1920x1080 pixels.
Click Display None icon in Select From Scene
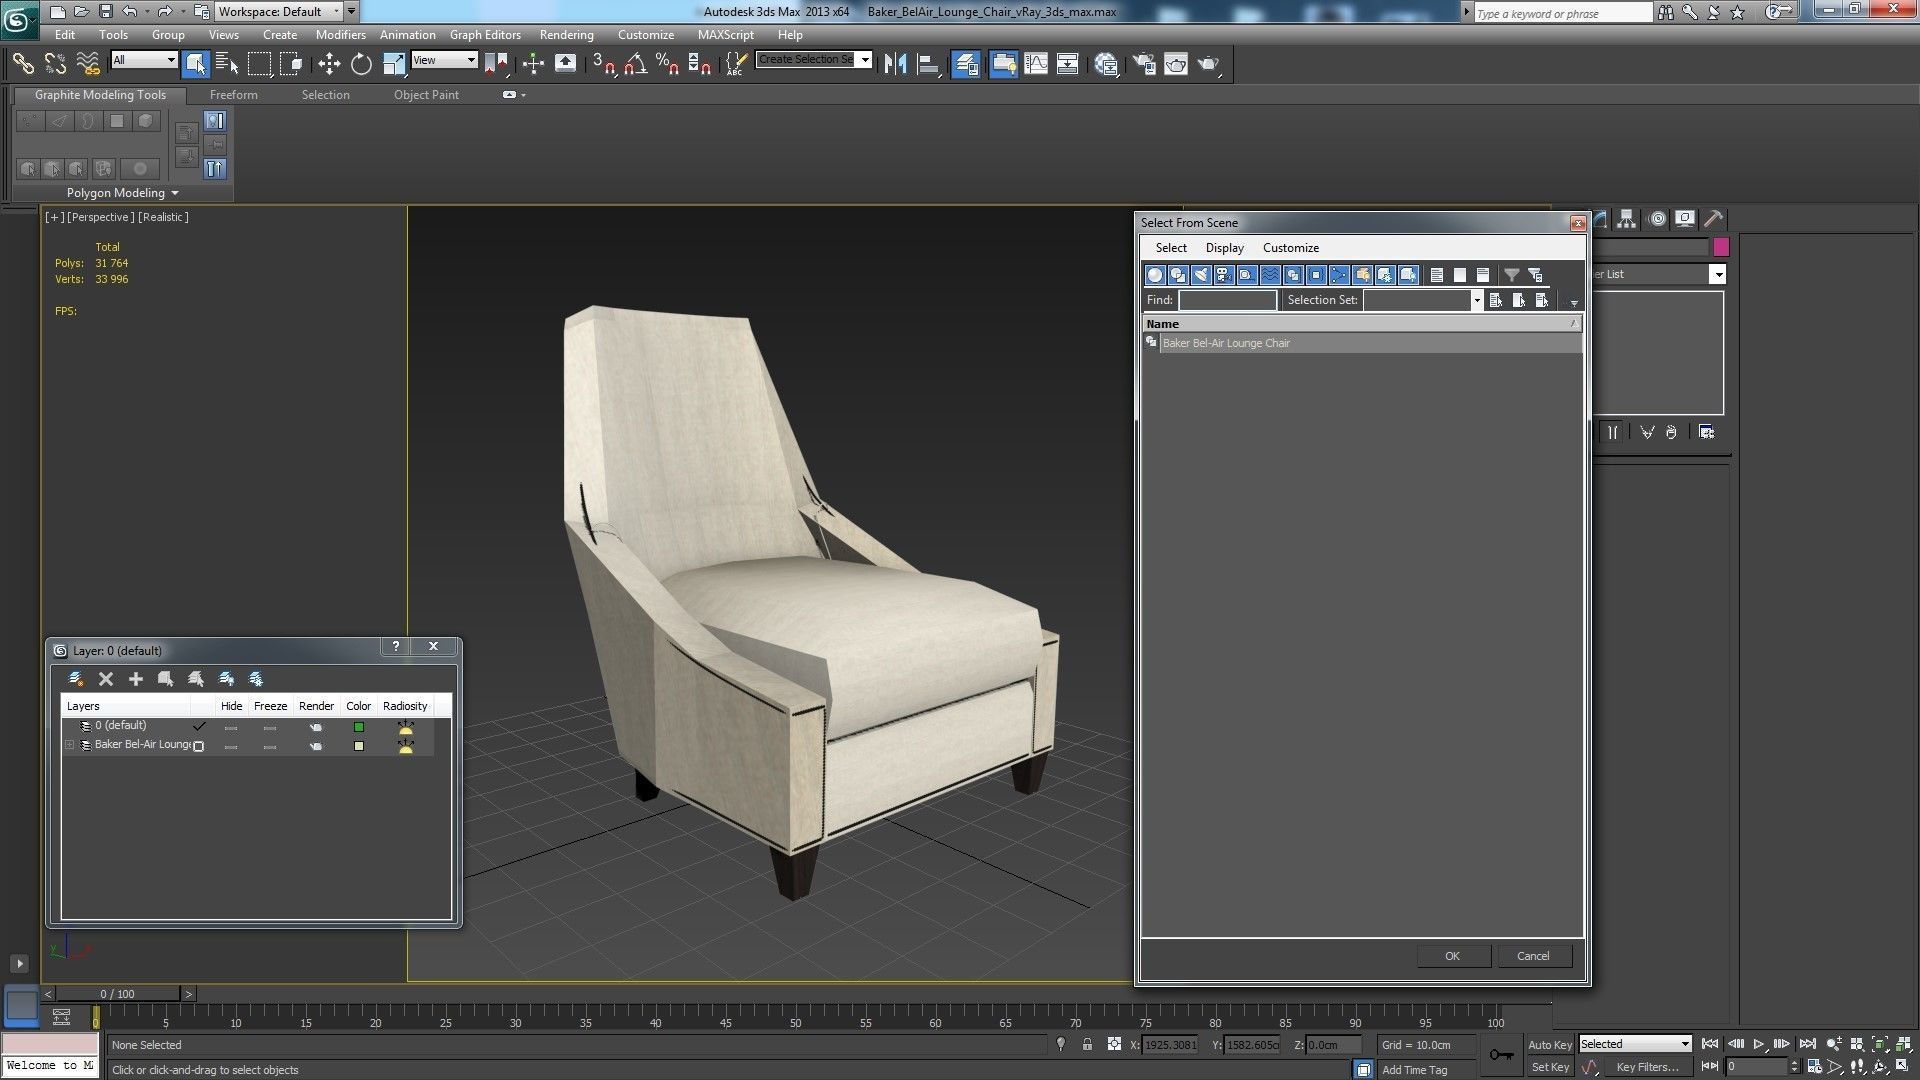pos(1460,274)
